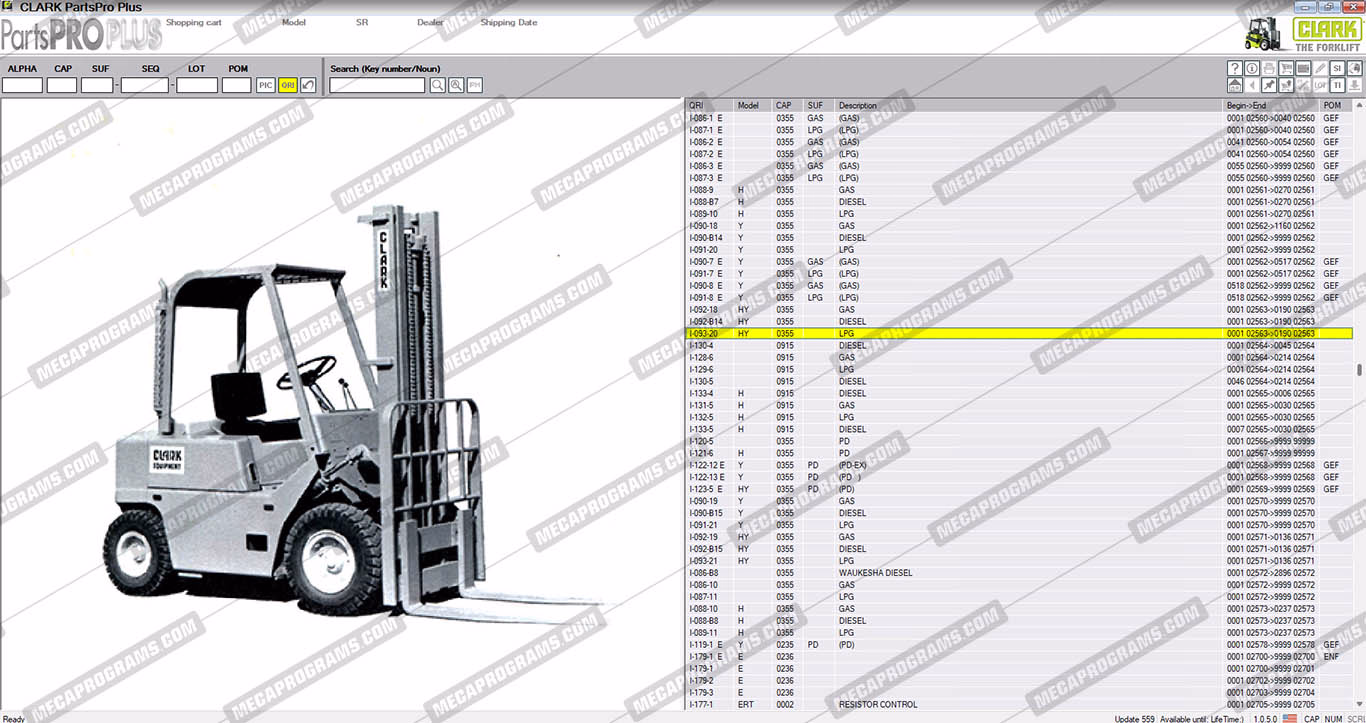Click the LOP toolbar icon
This screenshot has height=723, width=1366.
(x=1320, y=85)
